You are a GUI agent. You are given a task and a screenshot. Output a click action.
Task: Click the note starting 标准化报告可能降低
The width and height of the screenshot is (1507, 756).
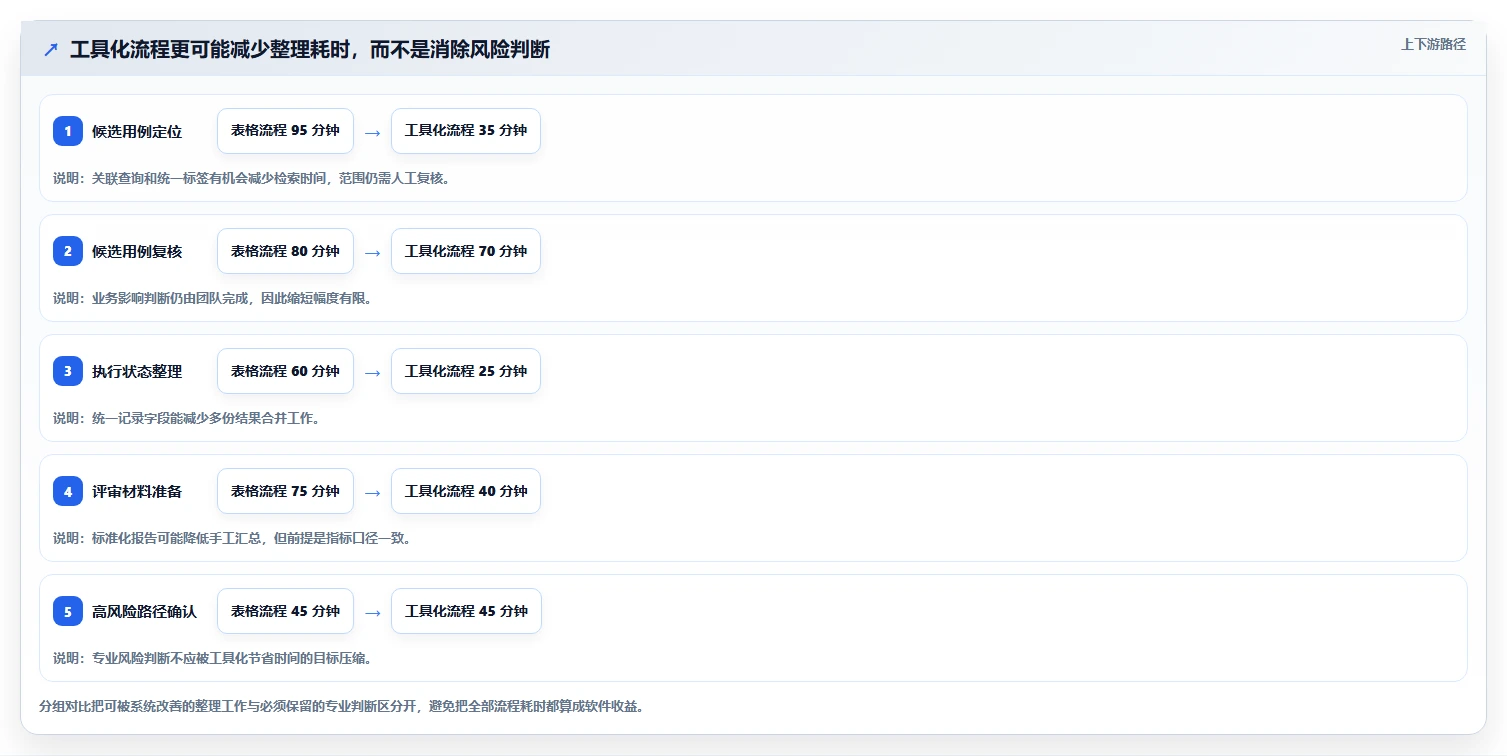[x=232, y=538]
